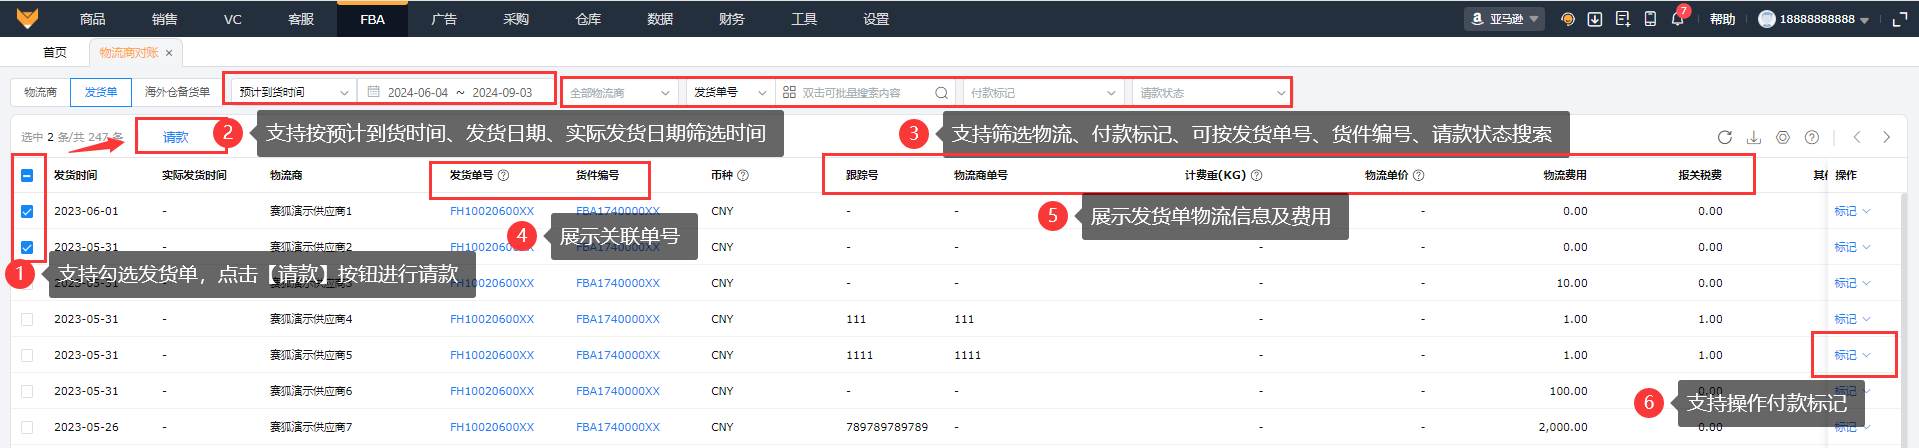Image resolution: width=1919 pixels, height=448 pixels.
Task: Click tracking number 789789789789 cell
Action: [x=887, y=427]
